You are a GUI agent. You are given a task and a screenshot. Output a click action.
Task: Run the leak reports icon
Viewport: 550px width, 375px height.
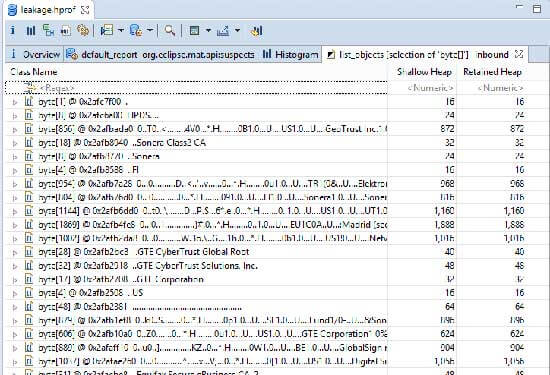106,31
